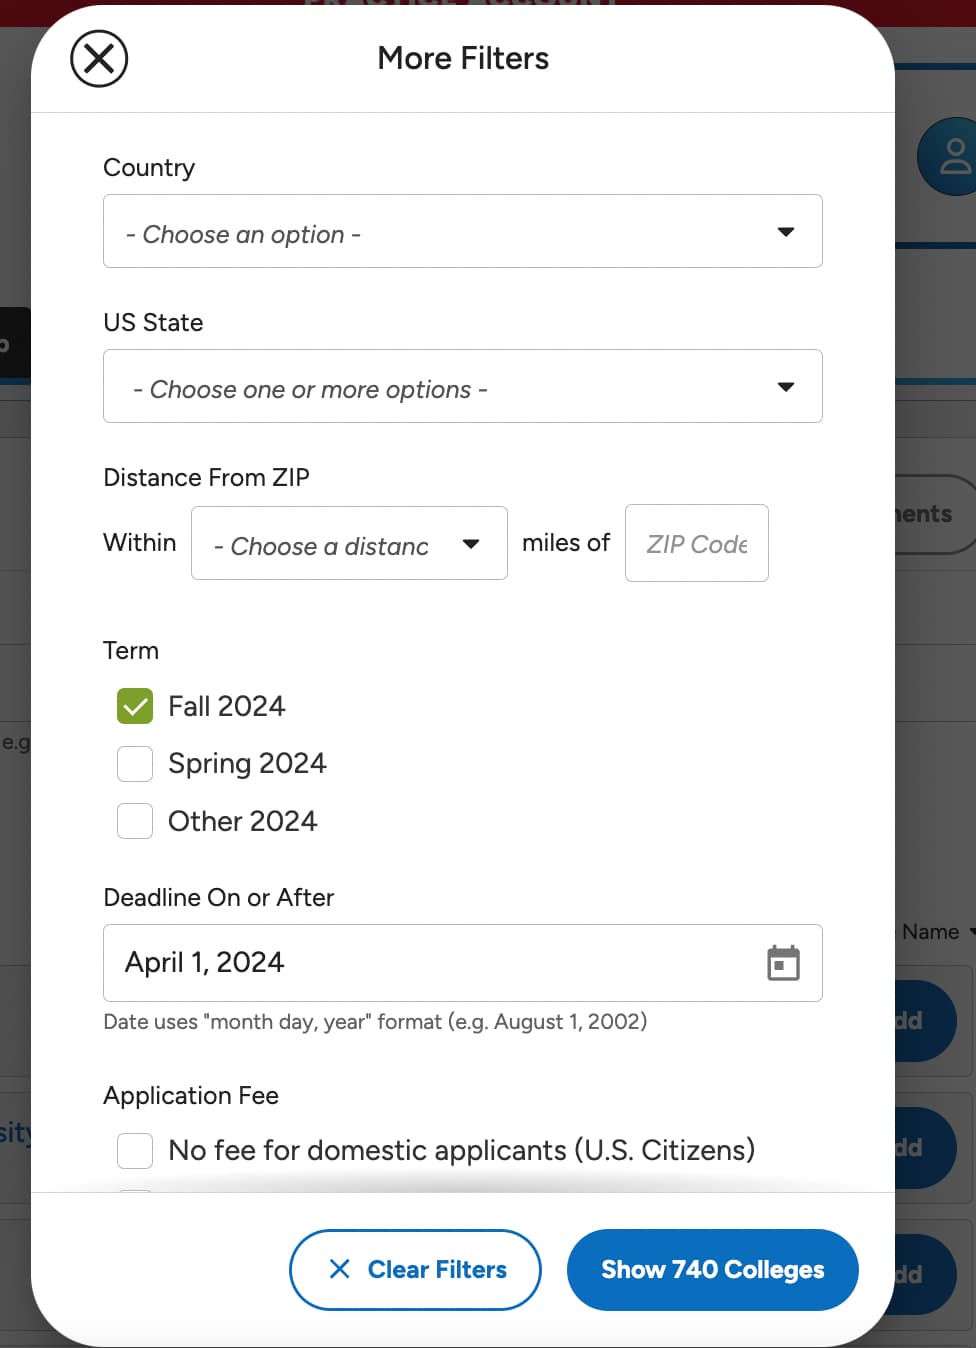The height and width of the screenshot is (1348, 976).
Task: Click the top Add button behind dialog
Action: point(926,1021)
